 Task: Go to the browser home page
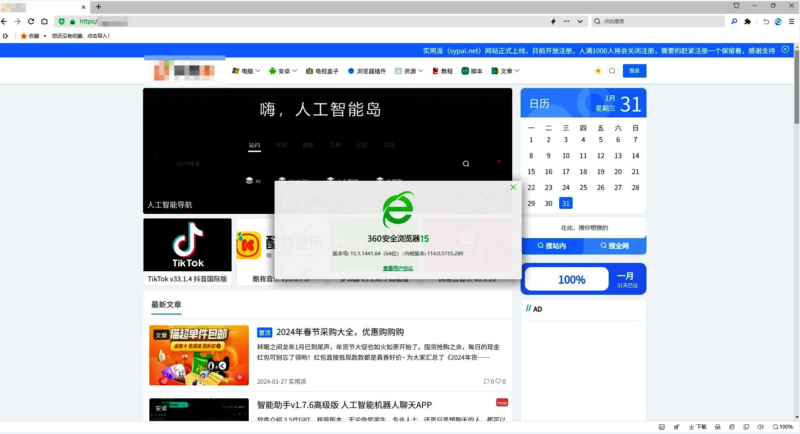(x=44, y=21)
